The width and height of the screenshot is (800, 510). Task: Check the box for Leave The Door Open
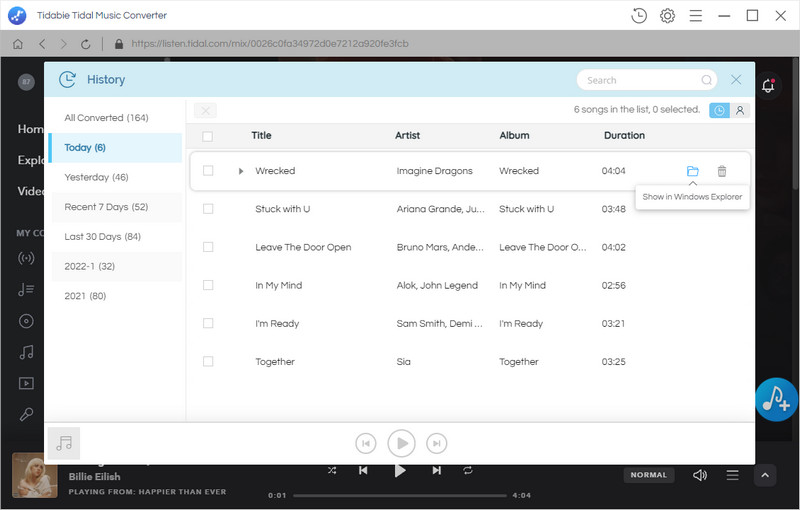click(208, 247)
